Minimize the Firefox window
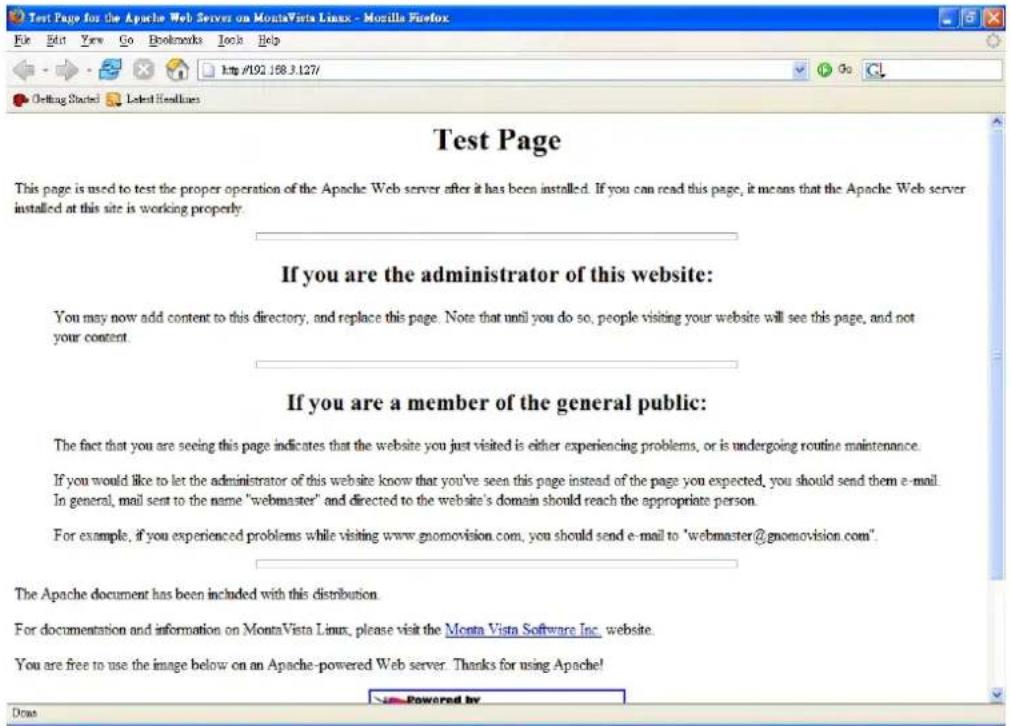Image resolution: width=1010 pixels, height=726 pixels. pyautogui.click(x=947, y=18)
